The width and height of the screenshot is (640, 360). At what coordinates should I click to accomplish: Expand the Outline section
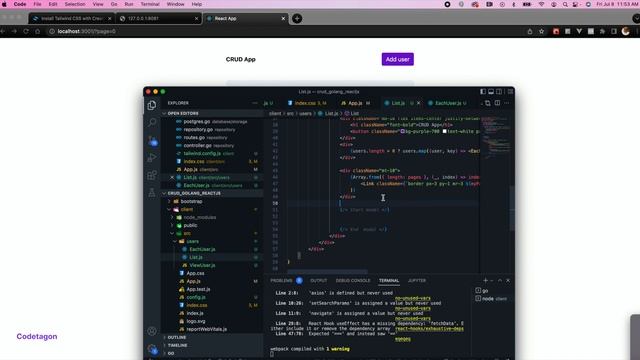click(x=176, y=338)
